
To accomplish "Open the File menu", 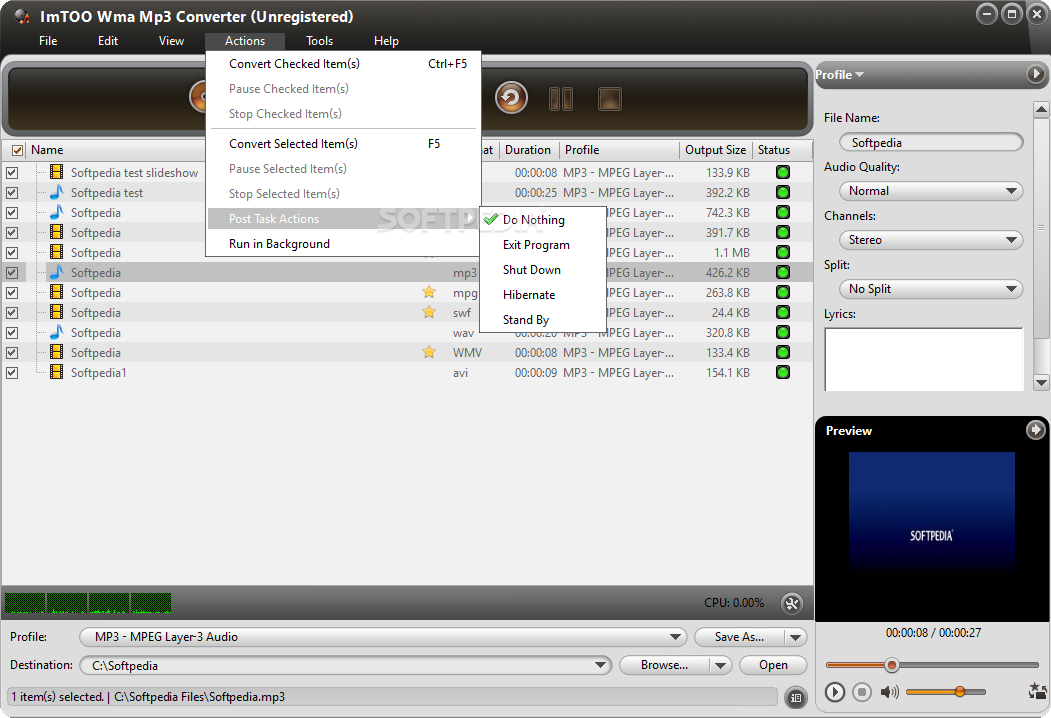I will [48, 41].
